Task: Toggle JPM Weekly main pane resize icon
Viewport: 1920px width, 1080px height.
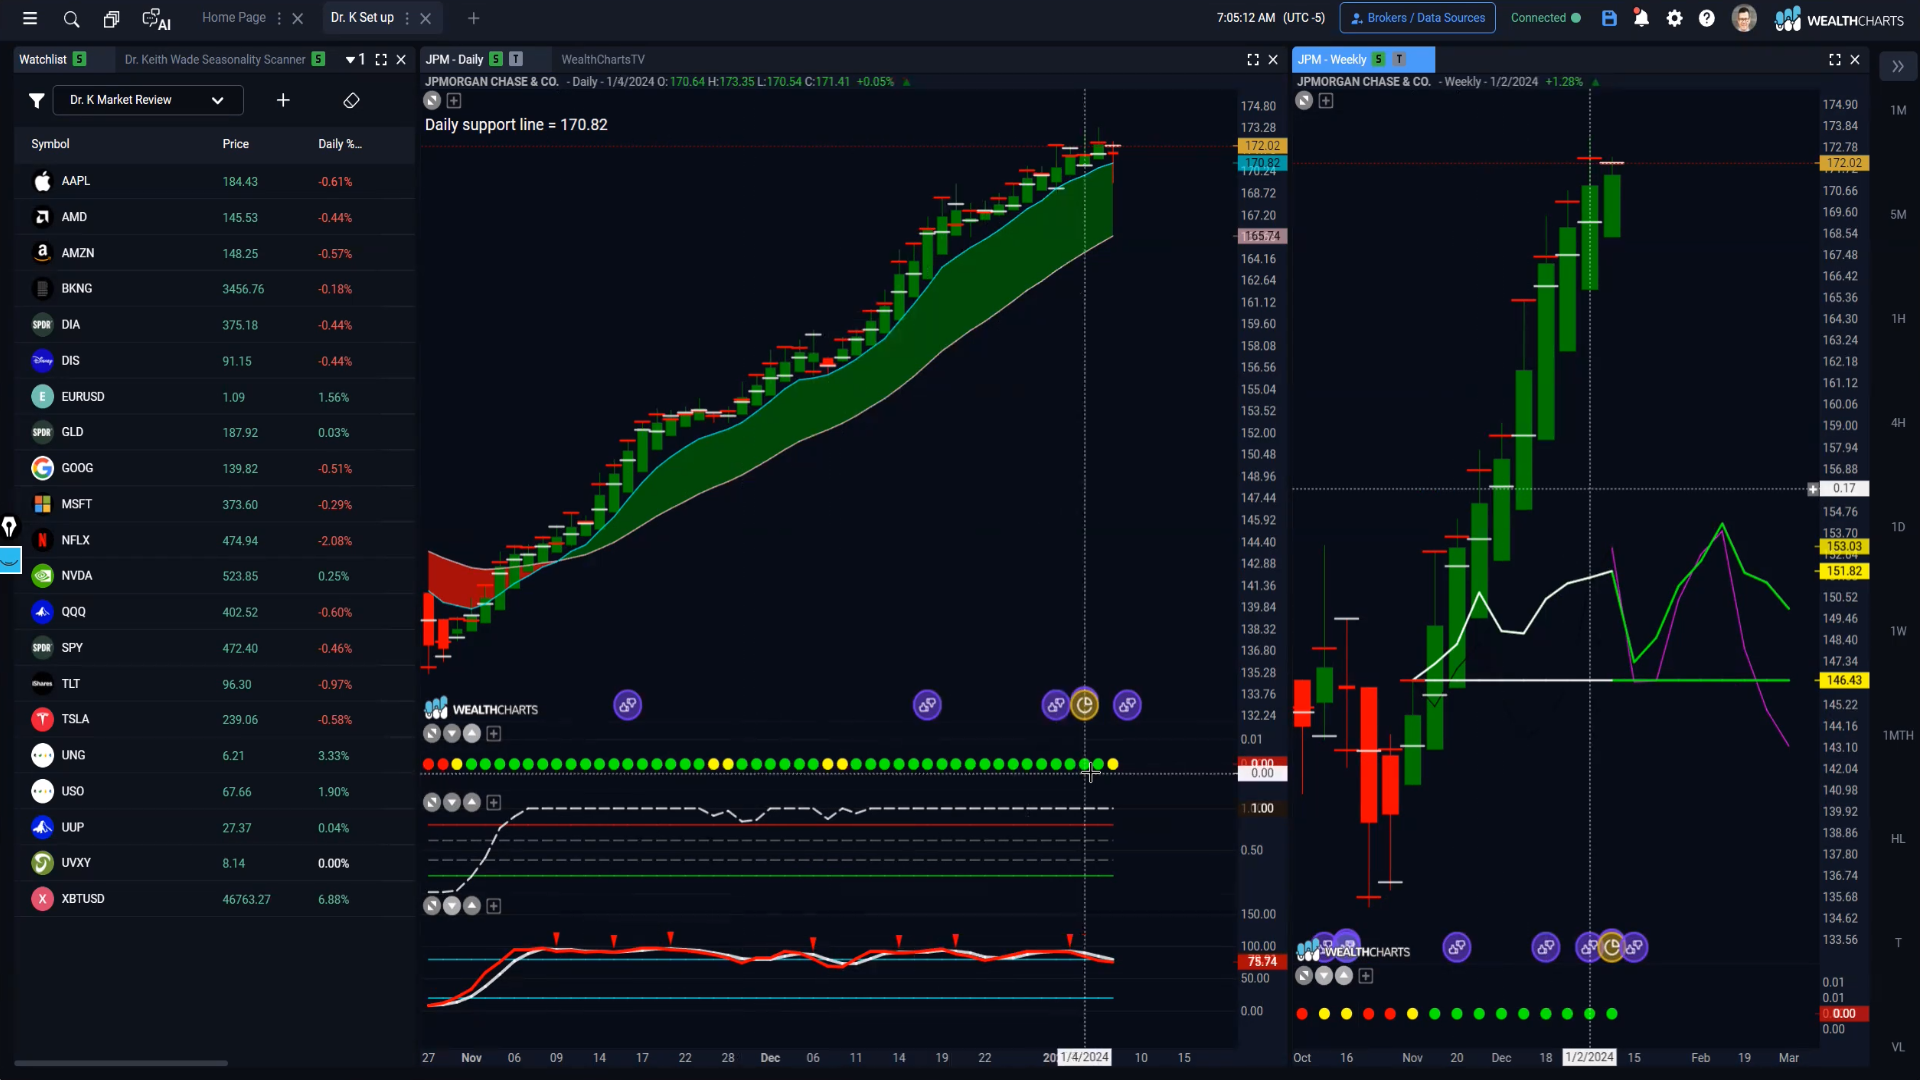Action: pos(1304,101)
